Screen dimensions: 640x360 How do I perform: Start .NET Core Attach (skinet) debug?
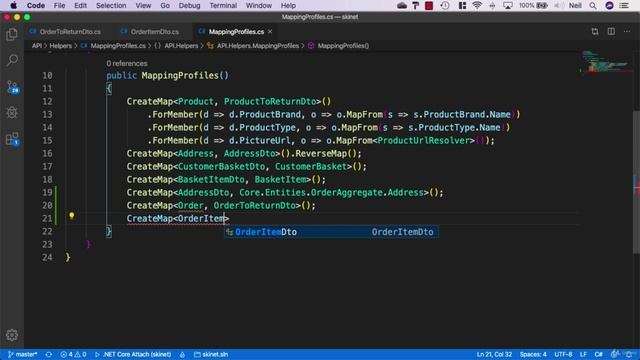pyautogui.click(x=133, y=354)
